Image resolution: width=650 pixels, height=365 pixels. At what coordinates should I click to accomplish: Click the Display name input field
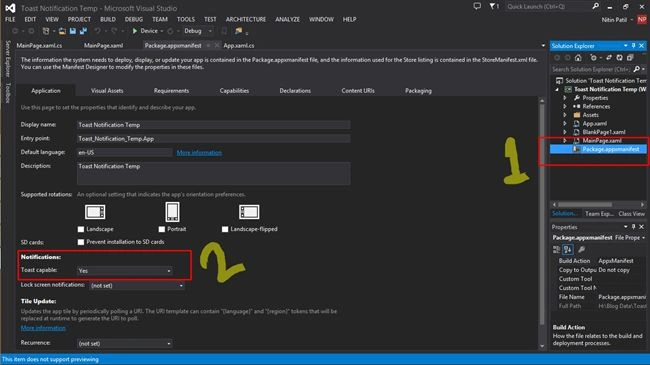[213, 125]
